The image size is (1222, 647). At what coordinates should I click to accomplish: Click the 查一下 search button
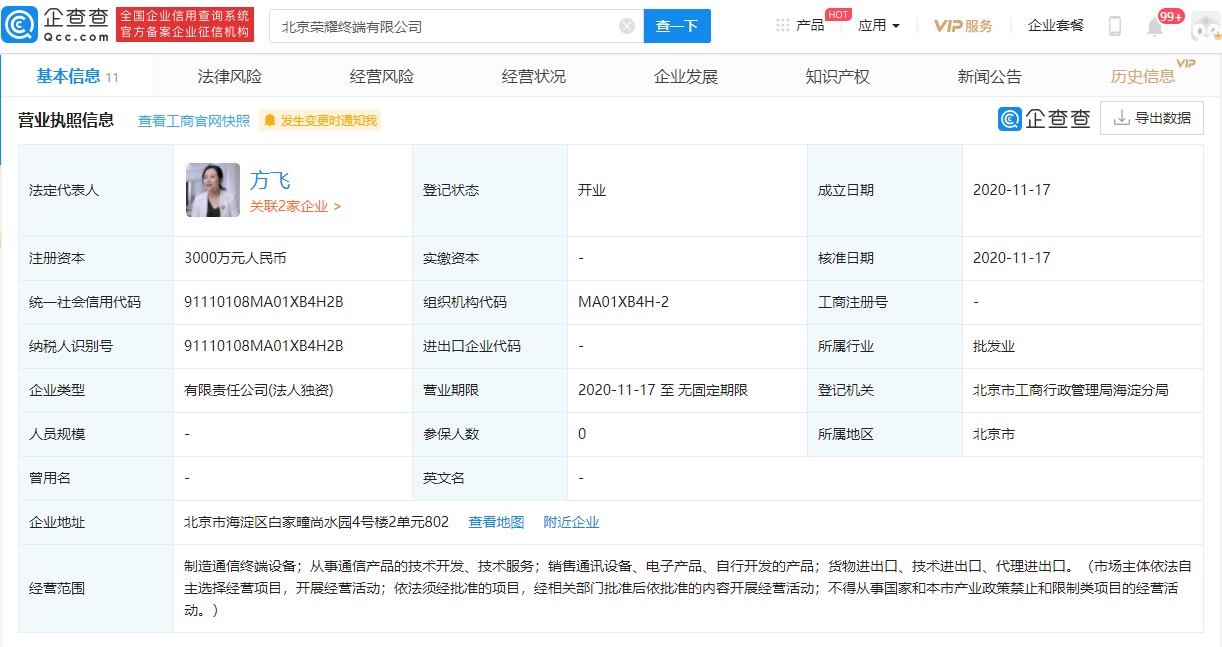click(x=677, y=26)
